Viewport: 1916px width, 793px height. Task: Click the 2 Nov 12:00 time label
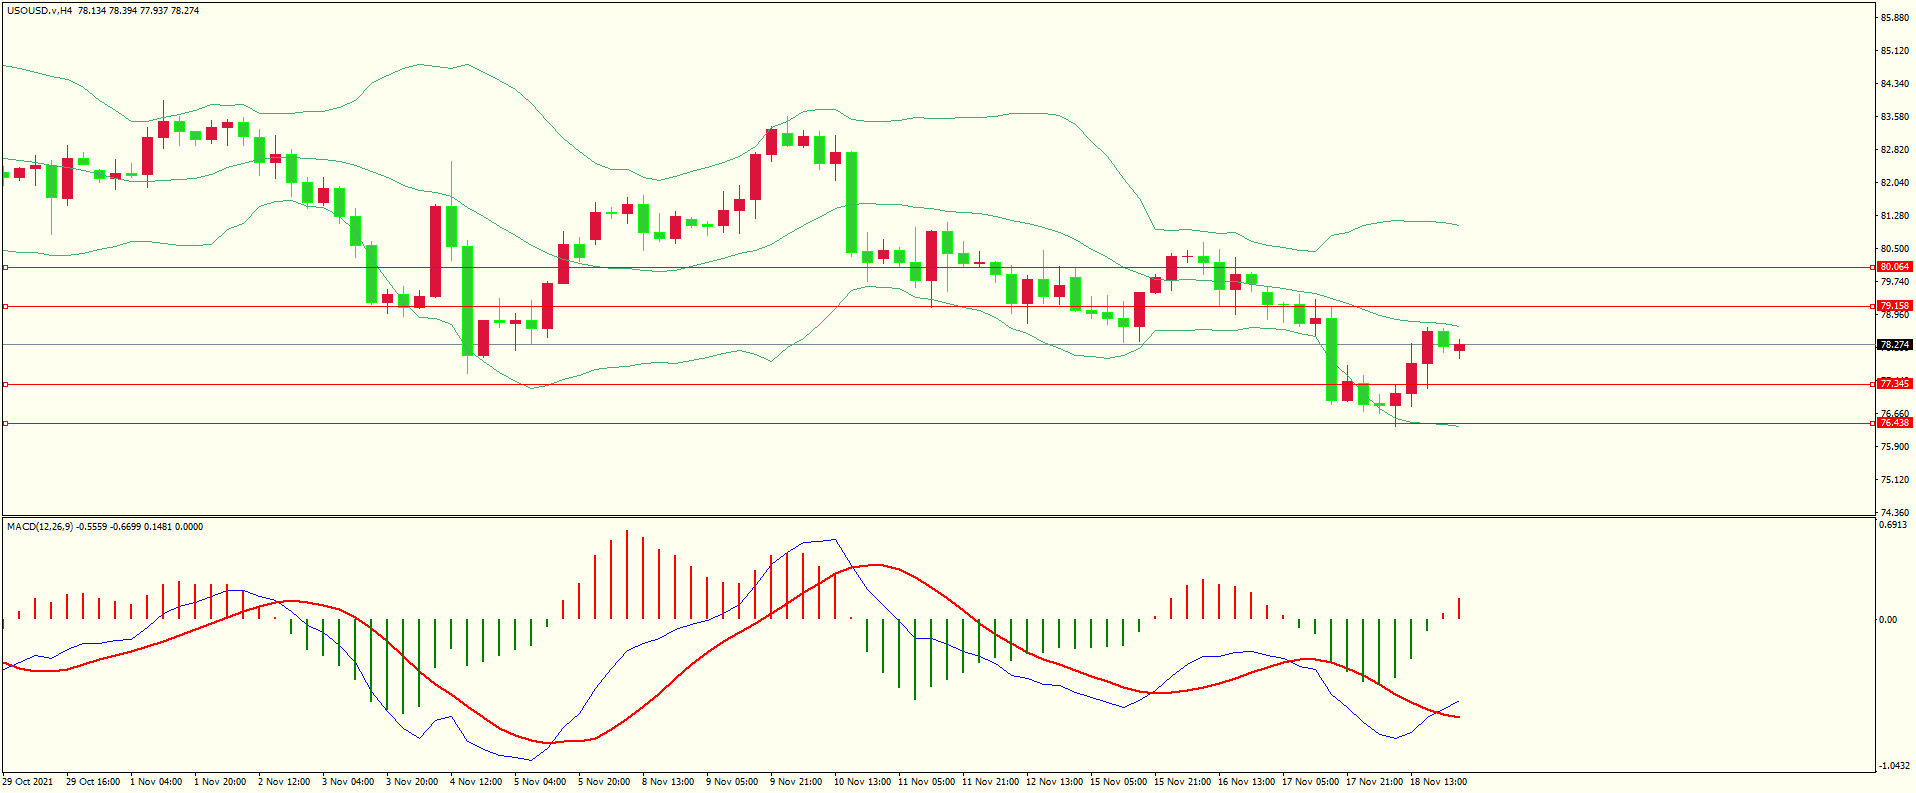(x=284, y=782)
